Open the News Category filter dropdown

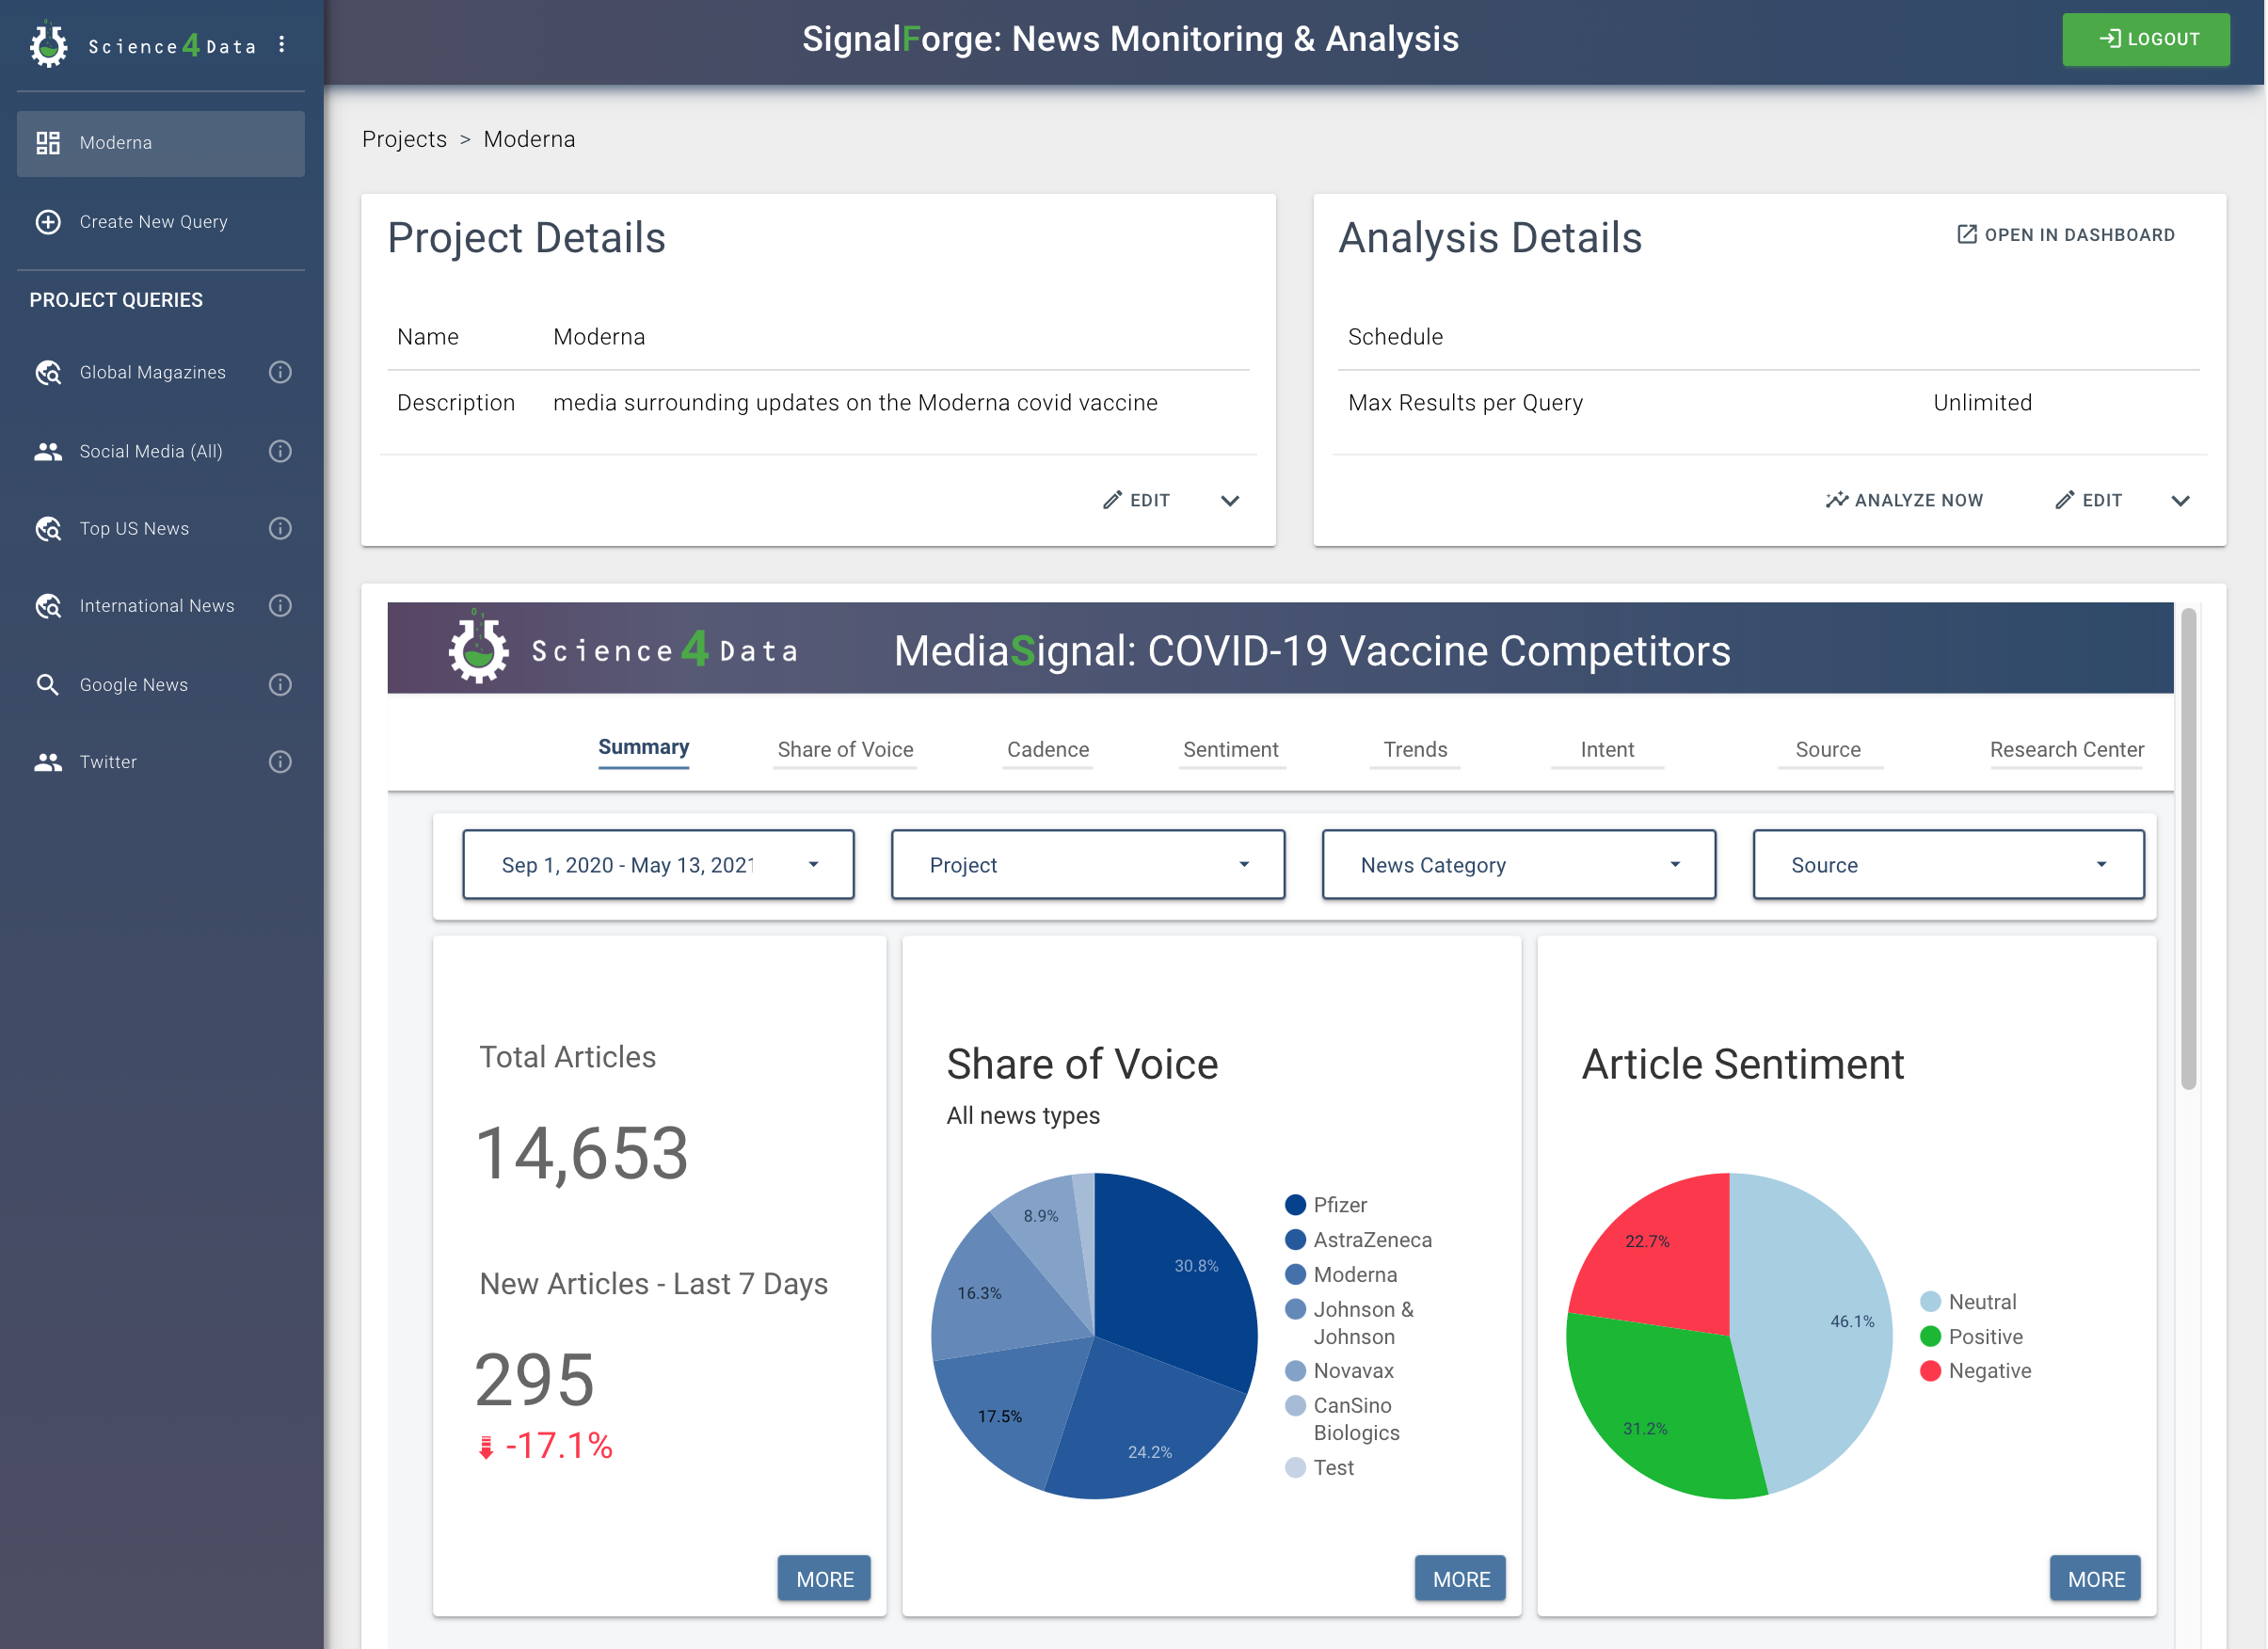coord(1518,865)
